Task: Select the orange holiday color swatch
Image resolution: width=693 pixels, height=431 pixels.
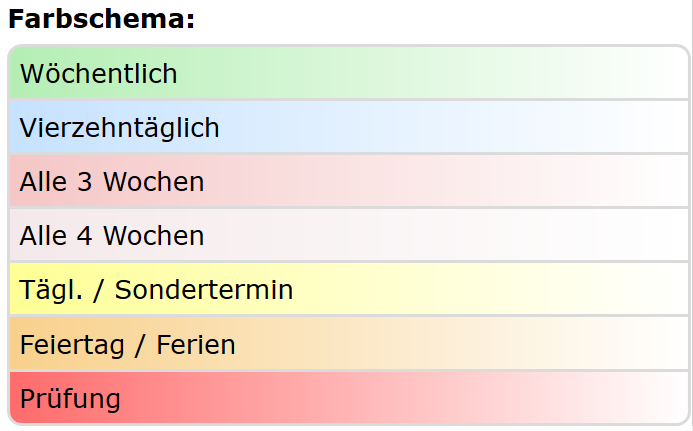Action: pyautogui.click(x=350, y=345)
